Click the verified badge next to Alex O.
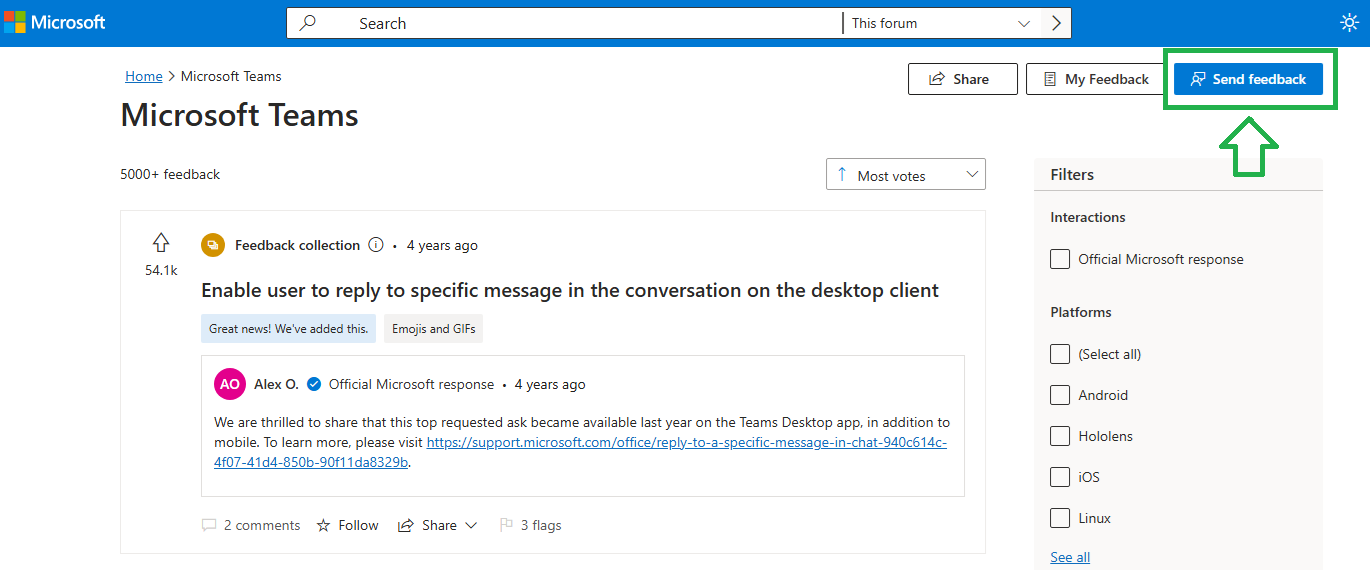The image size is (1370, 570). point(314,384)
